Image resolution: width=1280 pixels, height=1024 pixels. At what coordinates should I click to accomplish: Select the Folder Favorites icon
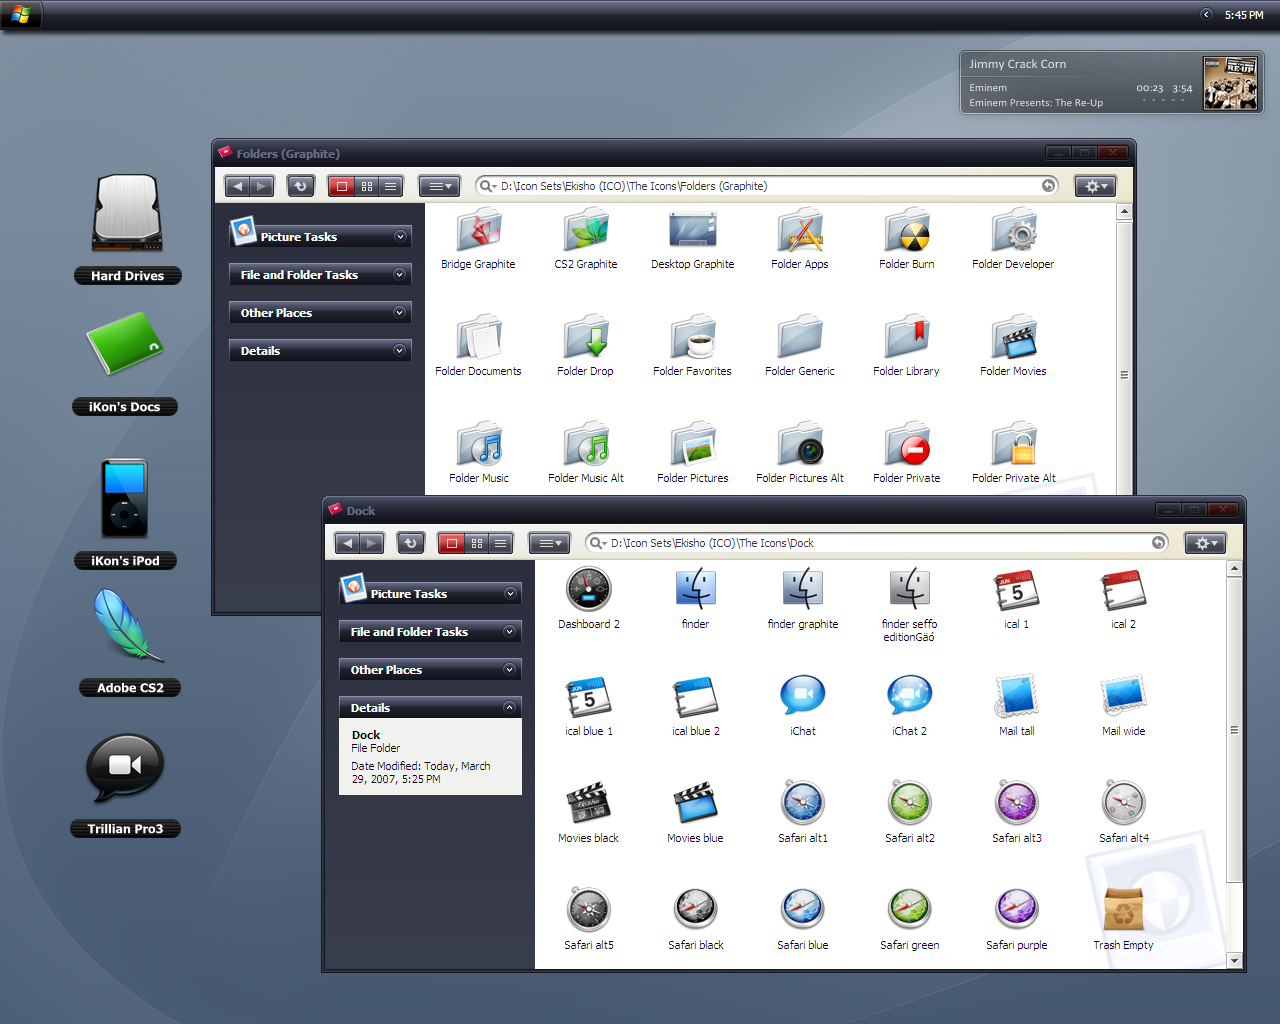point(693,338)
